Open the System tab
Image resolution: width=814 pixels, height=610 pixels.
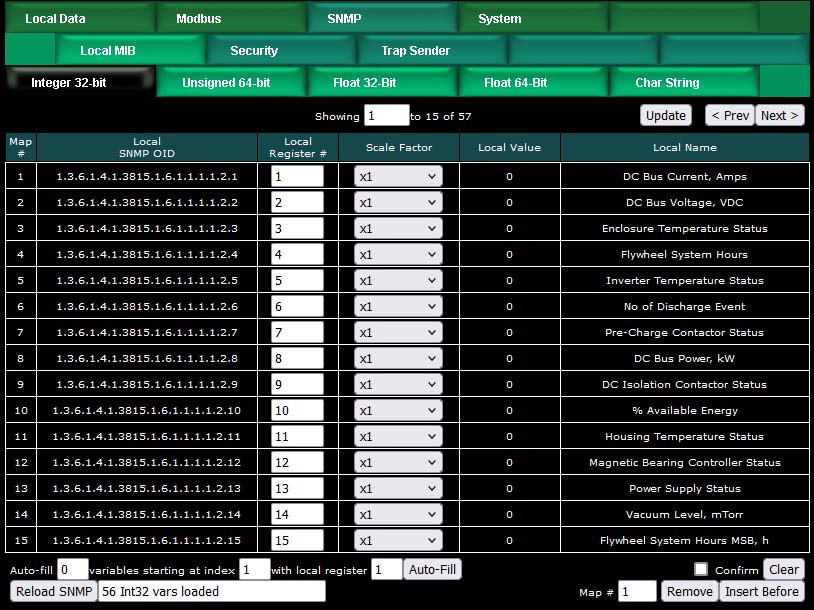[x=499, y=19]
